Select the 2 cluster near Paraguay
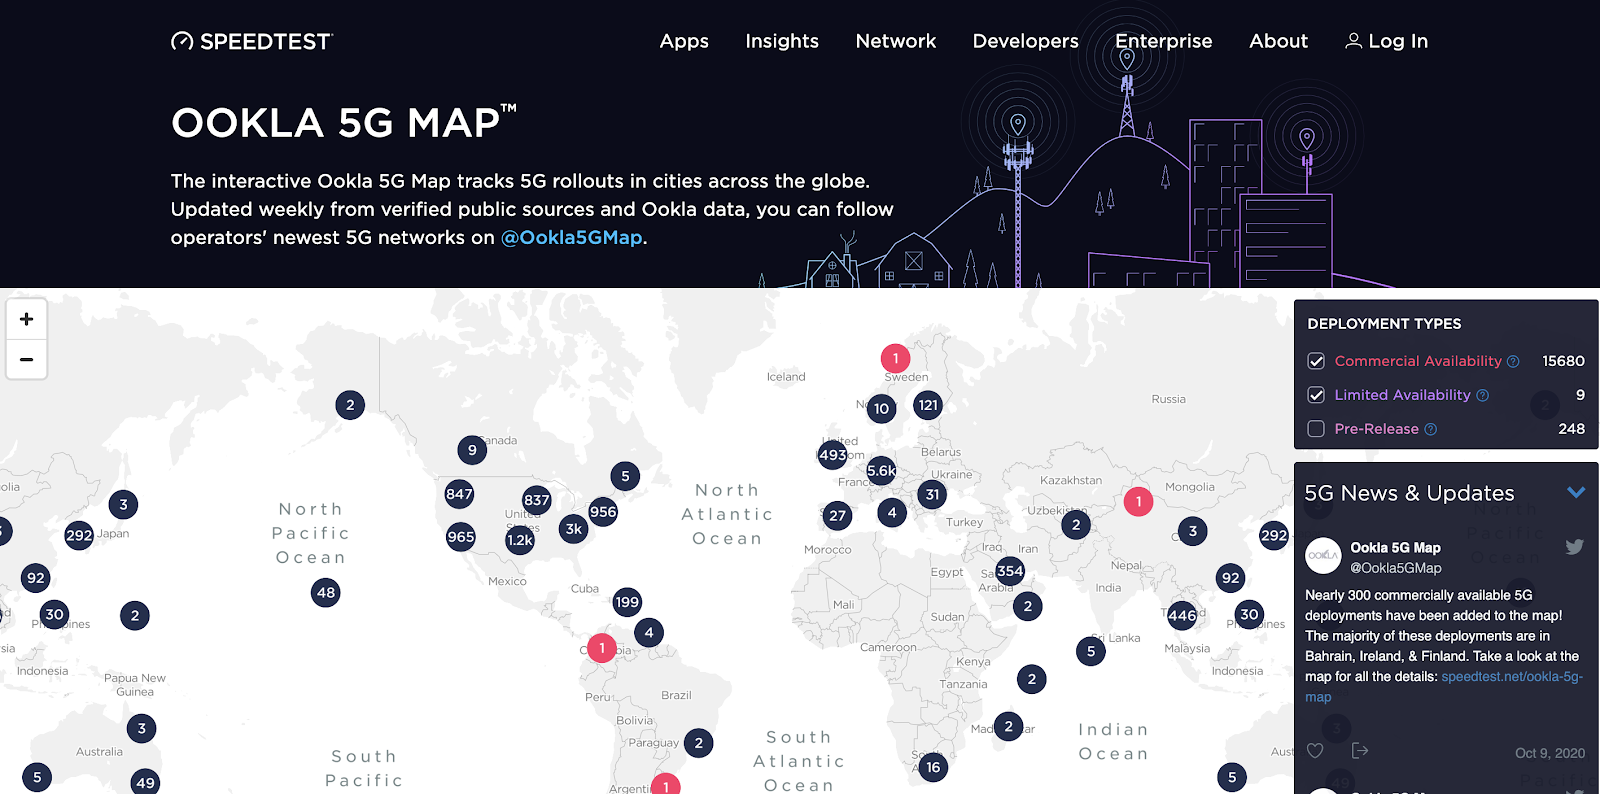The width and height of the screenshot is (1600, 794). (x=699, y=742)
